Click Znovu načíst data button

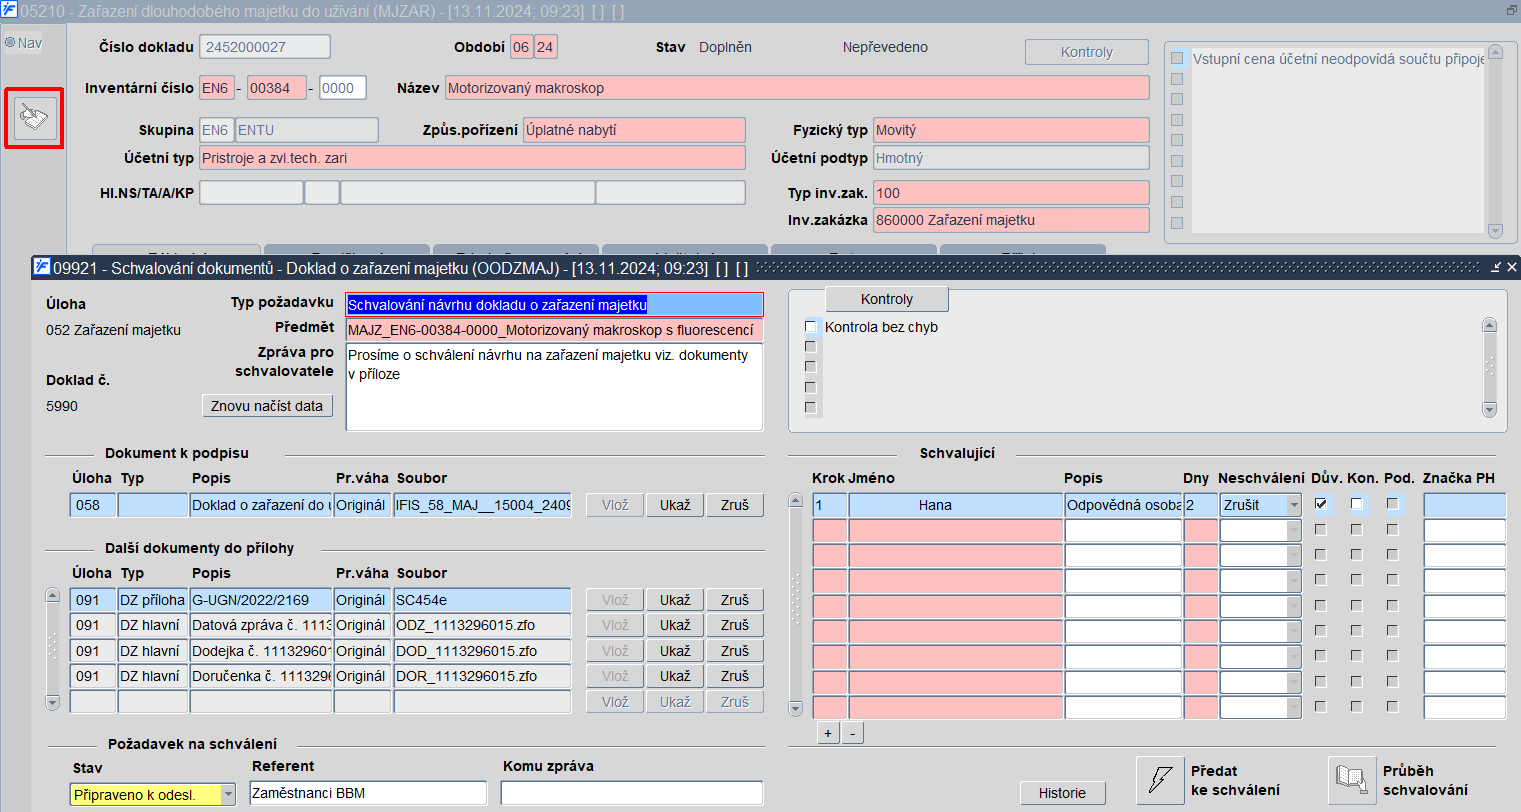pos(267,406)
